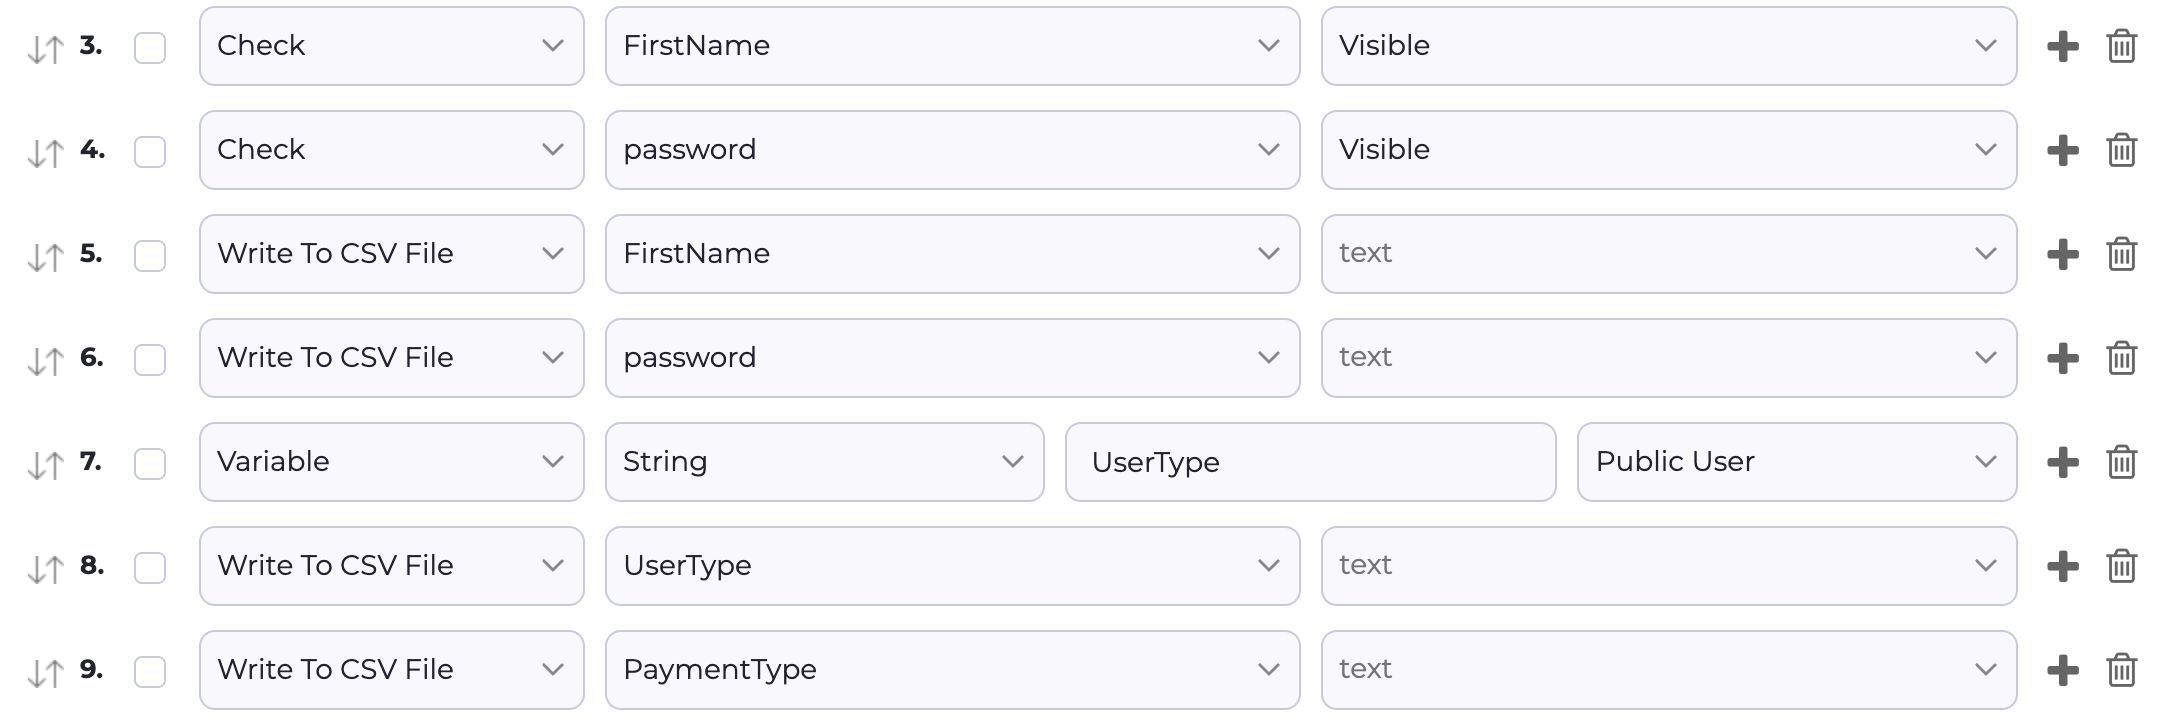Delete step 4 with the trash icon
The image size is (2172, 720).
pos(2122,150)
